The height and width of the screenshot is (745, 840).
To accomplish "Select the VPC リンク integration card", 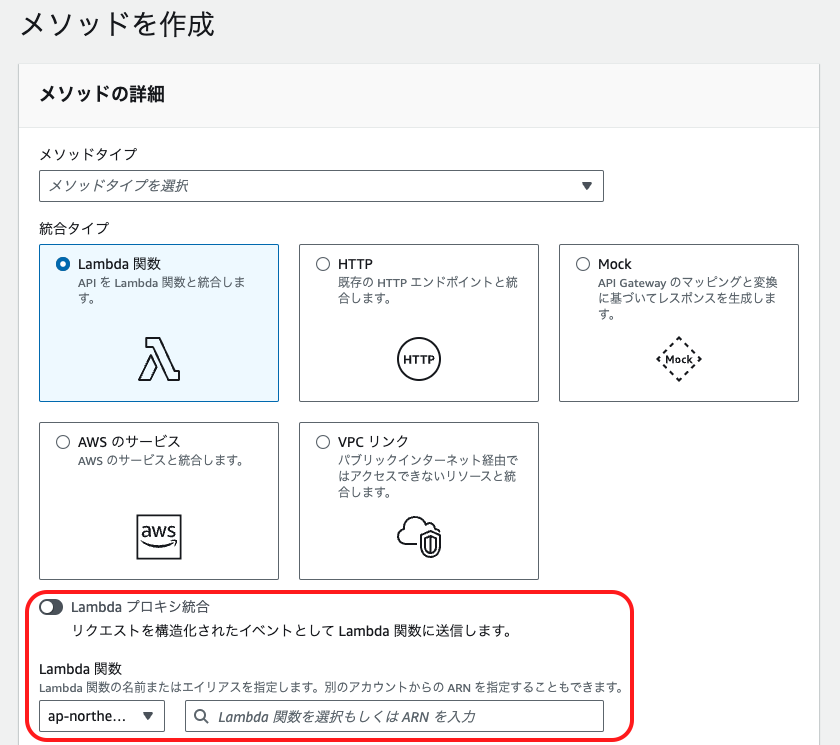I will point(418,500).
